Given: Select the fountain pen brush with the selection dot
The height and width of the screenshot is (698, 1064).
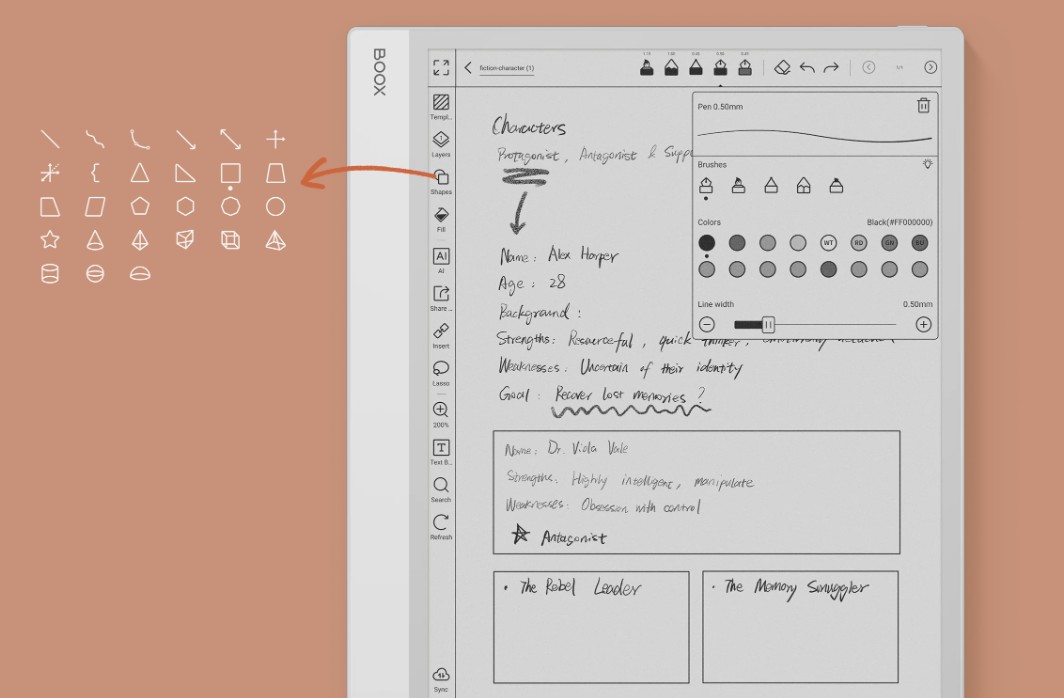Looking at the screenshot, I should pos(706,185).
